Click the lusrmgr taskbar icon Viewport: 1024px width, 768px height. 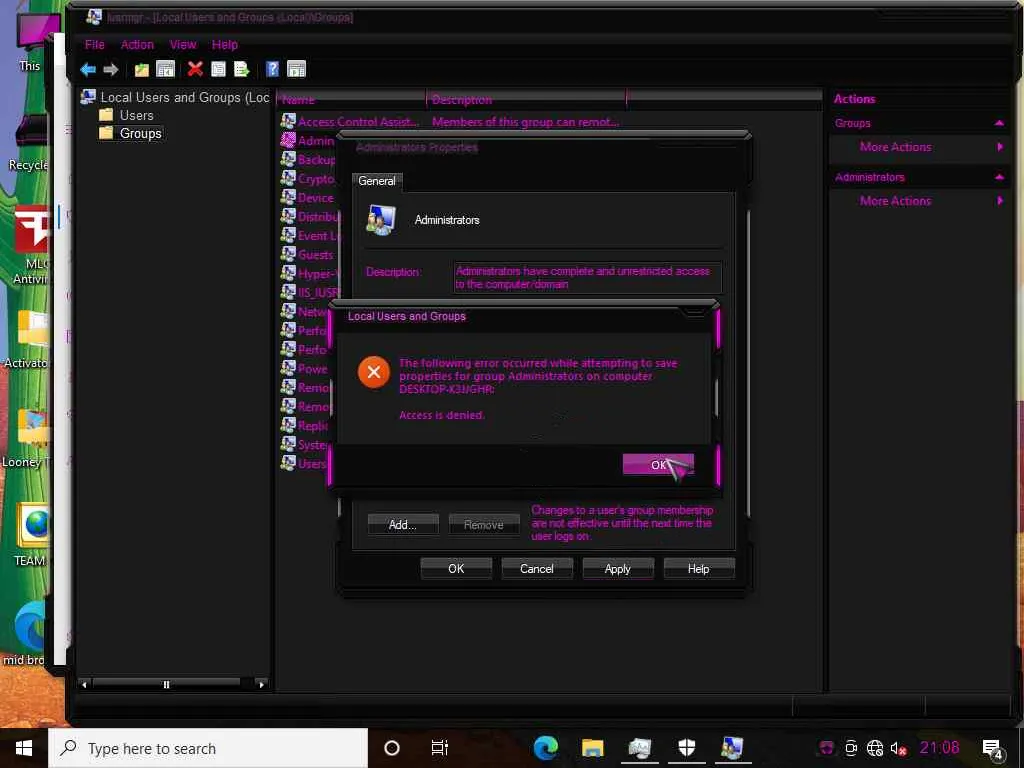pyautogui.click(x=733, y=748)
